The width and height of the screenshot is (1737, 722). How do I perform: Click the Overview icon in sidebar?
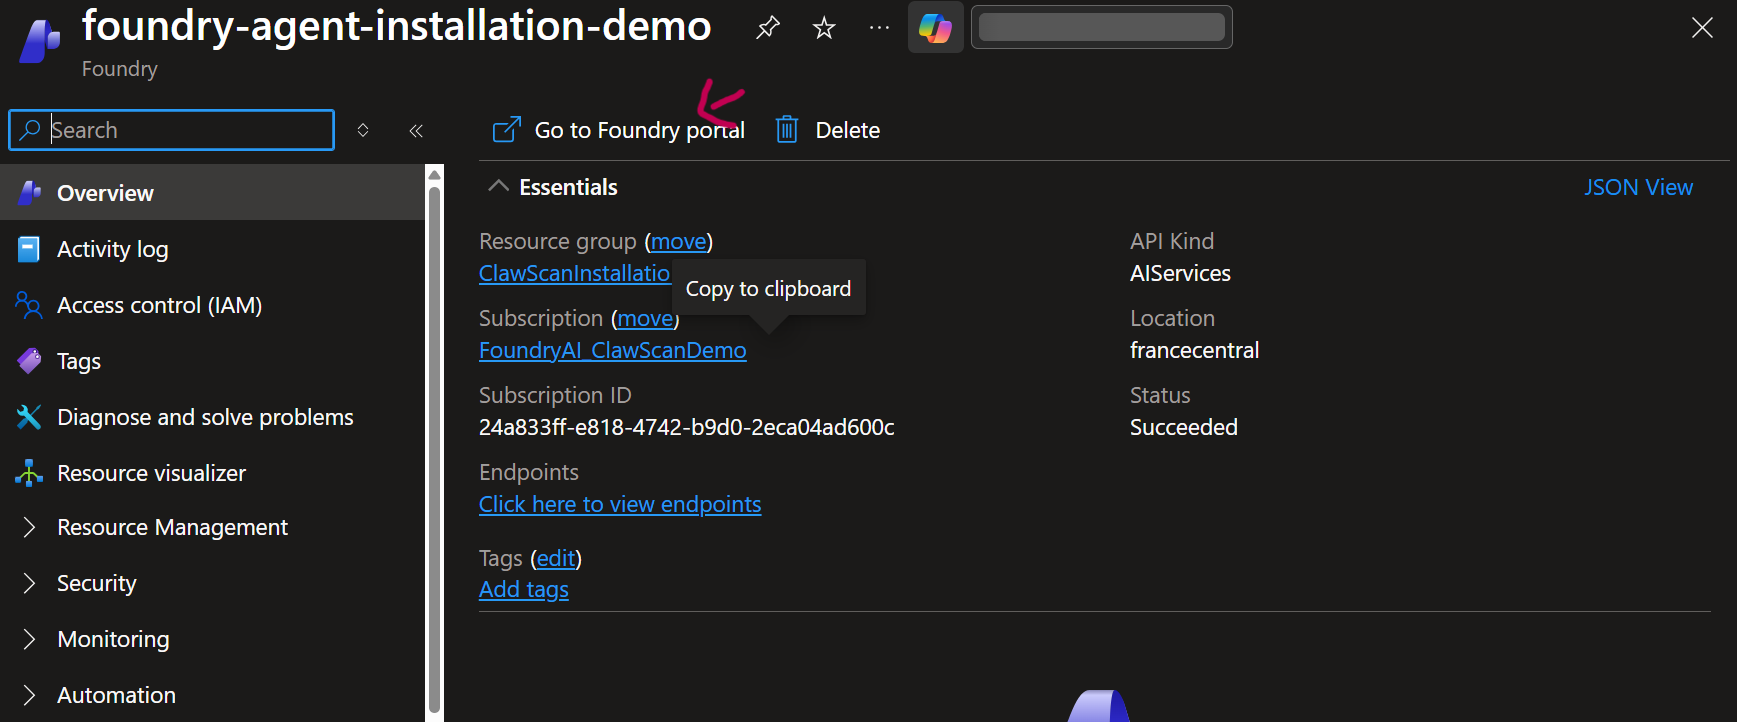point(30,193)
